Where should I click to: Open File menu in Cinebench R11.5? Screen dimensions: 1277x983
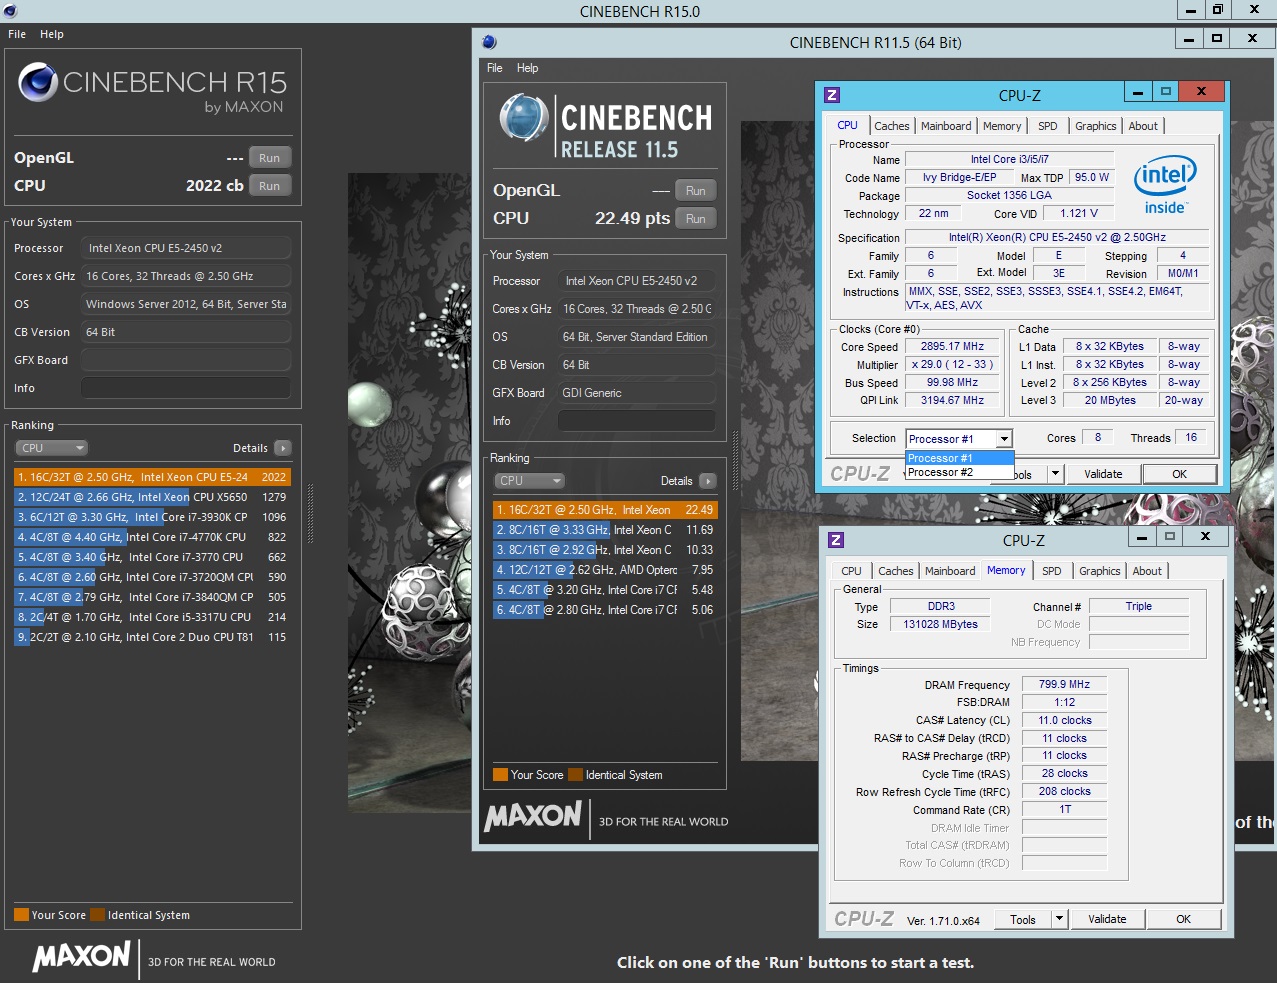(495, 68)
